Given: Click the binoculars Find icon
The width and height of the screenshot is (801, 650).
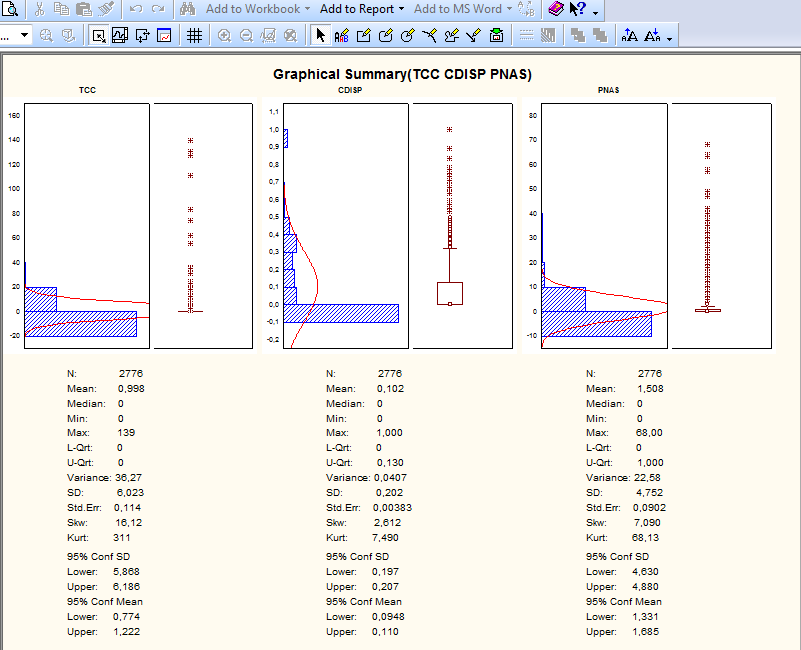Looking at the screenshot, I should [187, 9].
